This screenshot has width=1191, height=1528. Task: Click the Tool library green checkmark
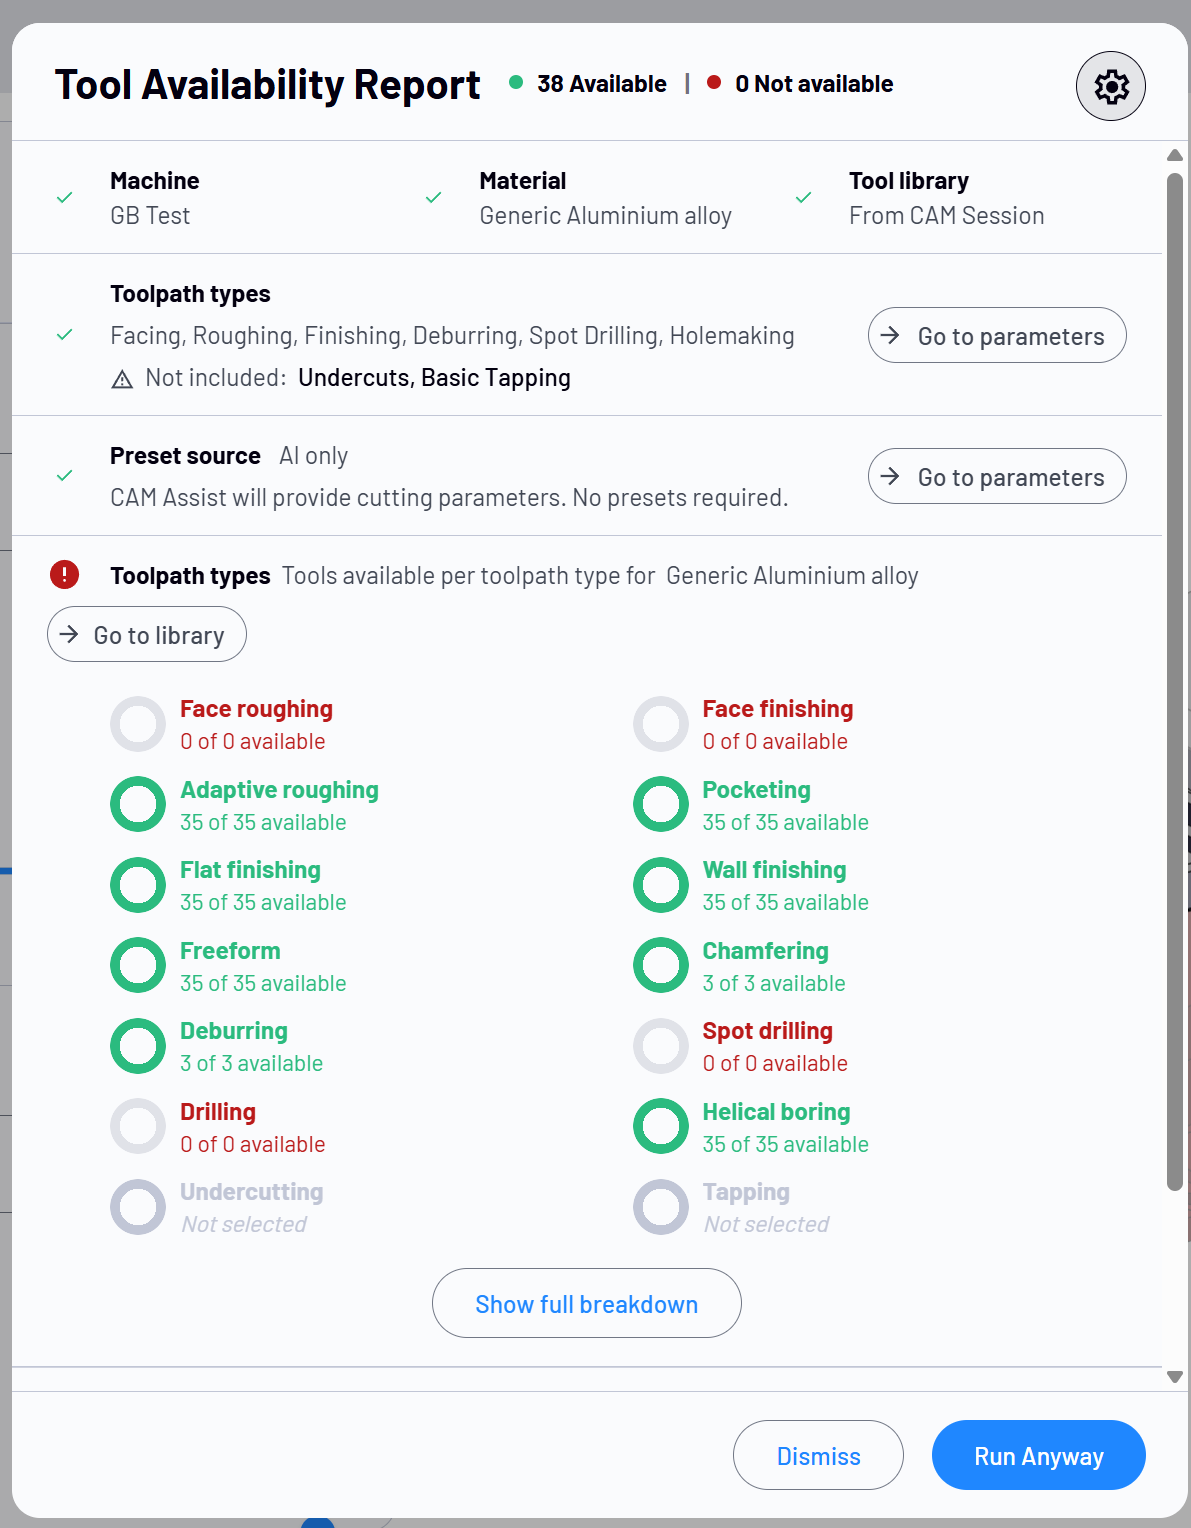point(803,198)
